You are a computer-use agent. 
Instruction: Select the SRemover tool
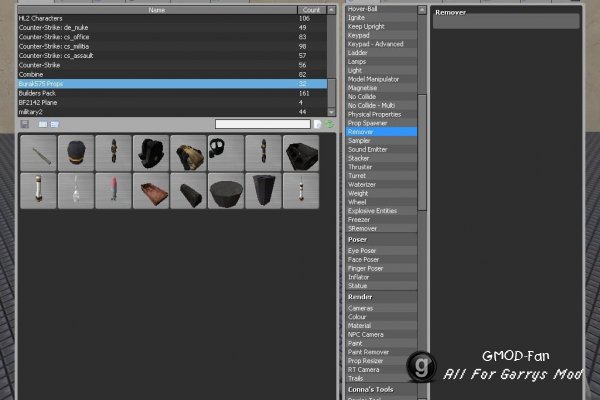381,229
